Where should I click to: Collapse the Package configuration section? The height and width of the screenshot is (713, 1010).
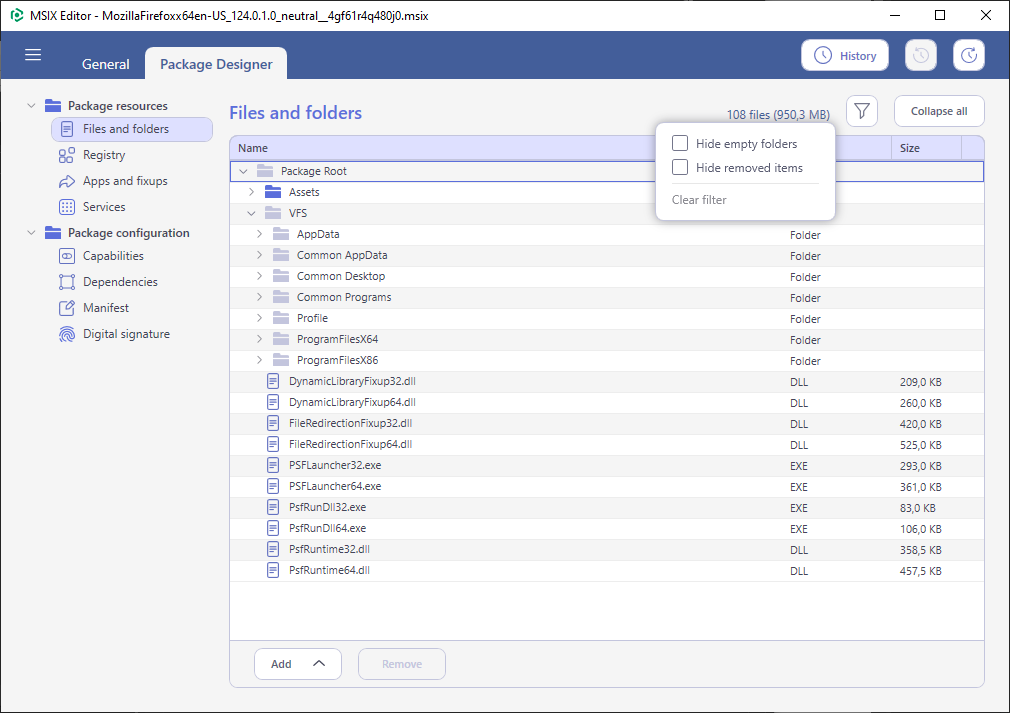[x=31, y=233]
